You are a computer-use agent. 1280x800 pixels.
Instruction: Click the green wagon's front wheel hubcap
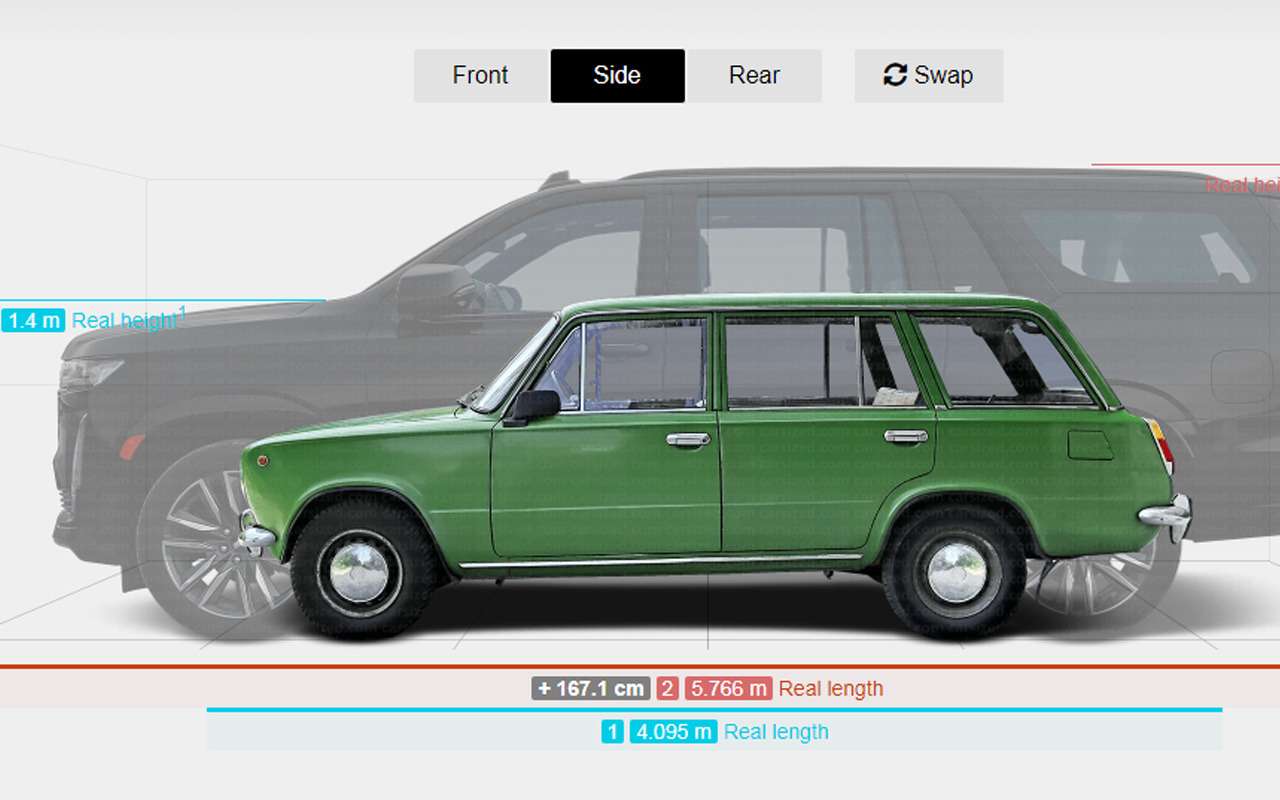point(360,572)
